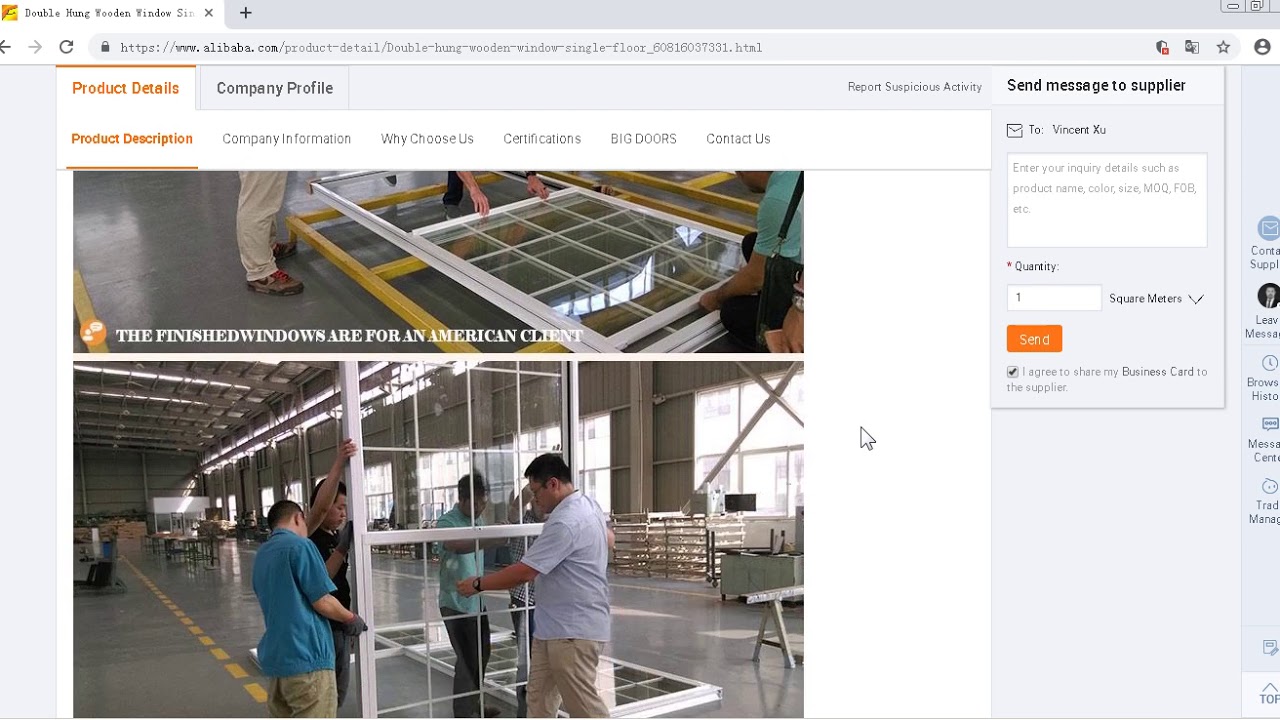Click the blocked content shield icon

tap(1162, 47)
